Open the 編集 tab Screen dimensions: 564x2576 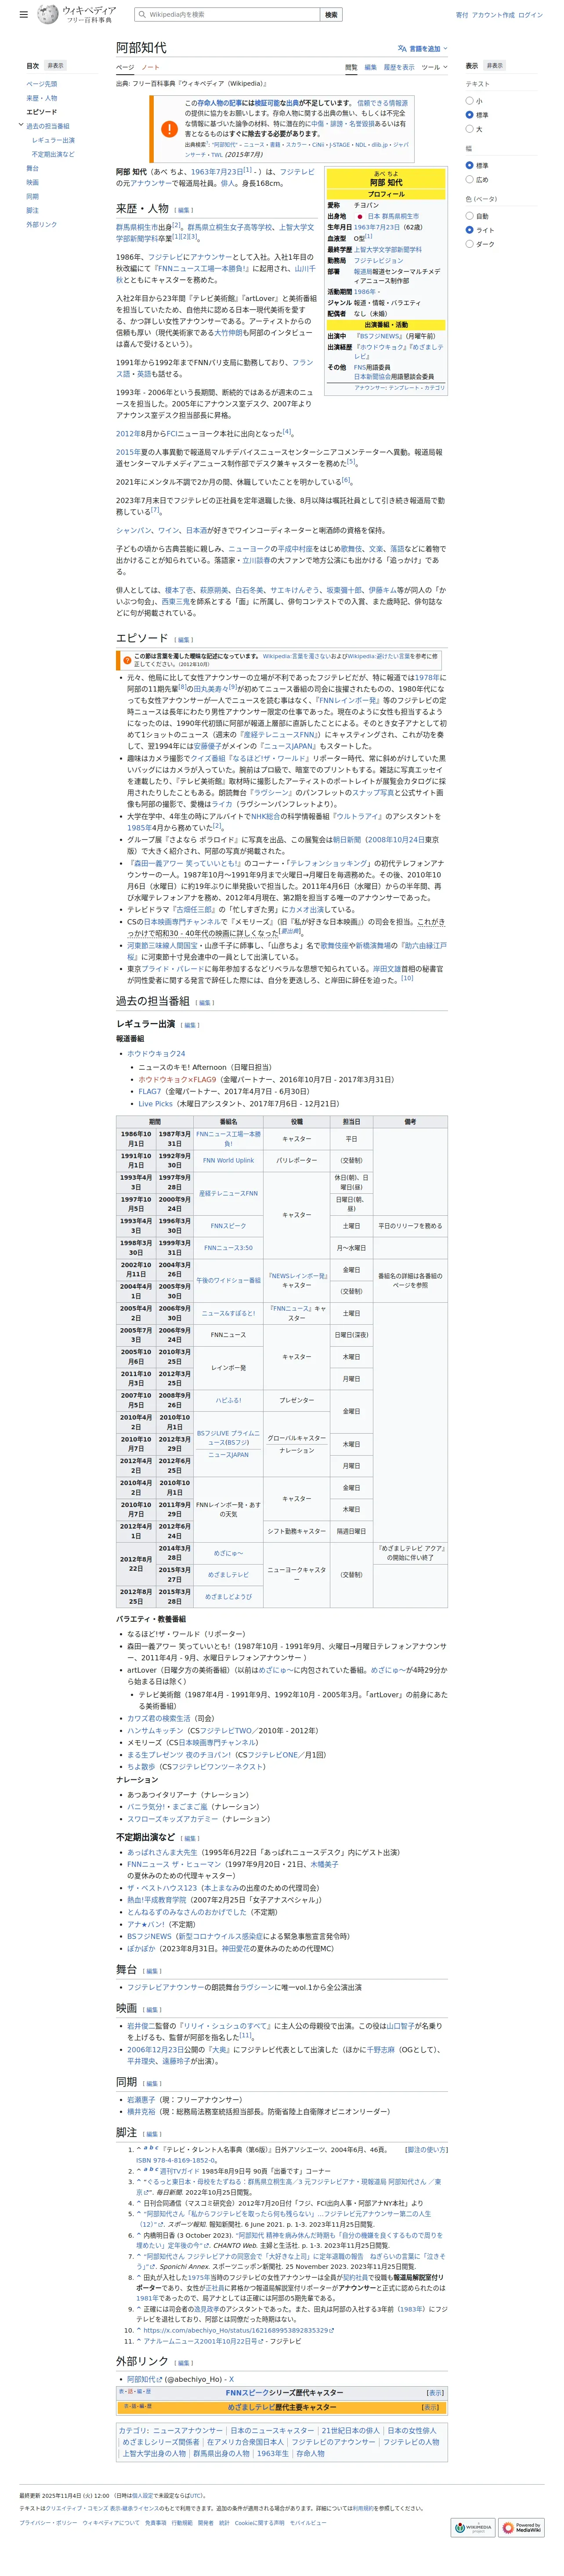tap(371, 67)
